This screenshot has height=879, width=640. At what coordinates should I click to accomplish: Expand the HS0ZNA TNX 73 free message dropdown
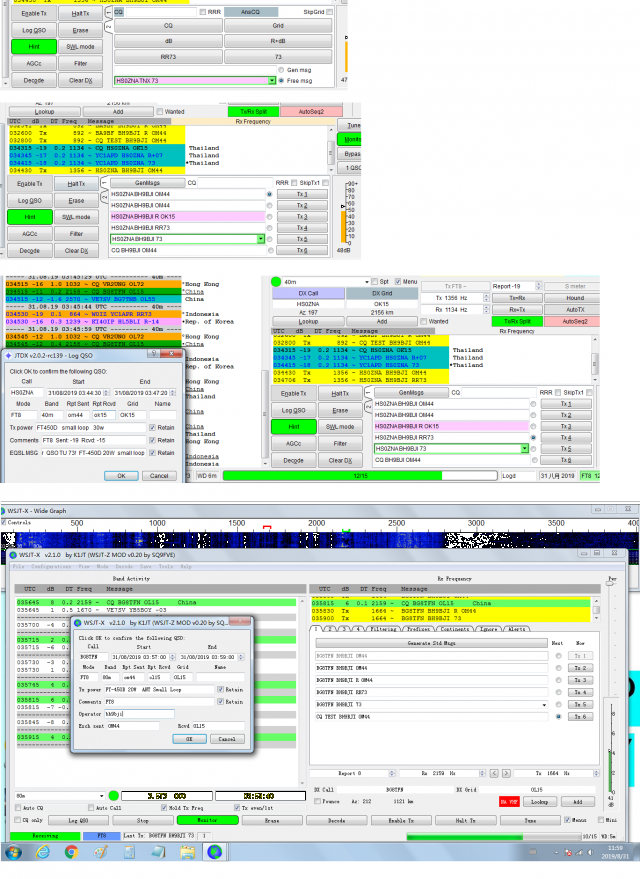(x=272, y=81)
